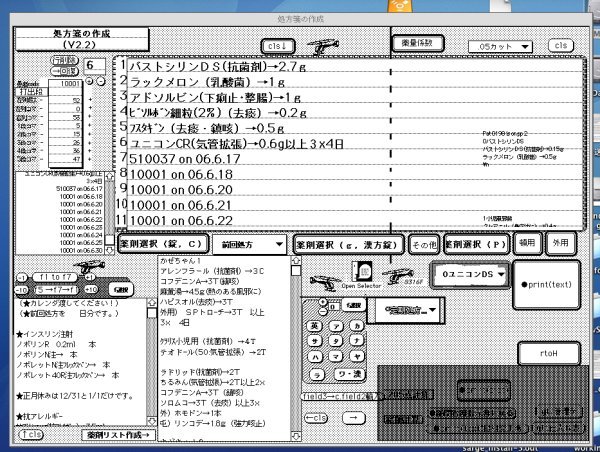
Task: Select the 英 key on the kana keypad
Action: click(x=315, y=326)
